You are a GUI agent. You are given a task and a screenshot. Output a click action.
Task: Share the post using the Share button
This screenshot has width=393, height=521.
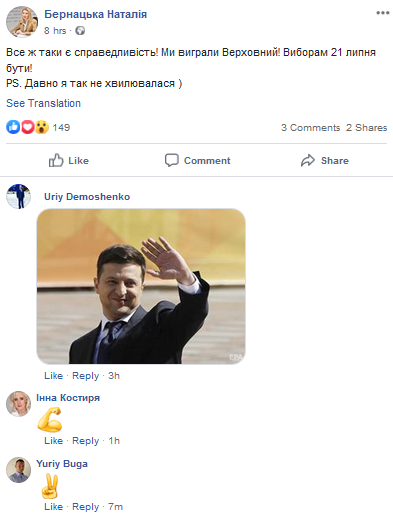tap(325, 160)
